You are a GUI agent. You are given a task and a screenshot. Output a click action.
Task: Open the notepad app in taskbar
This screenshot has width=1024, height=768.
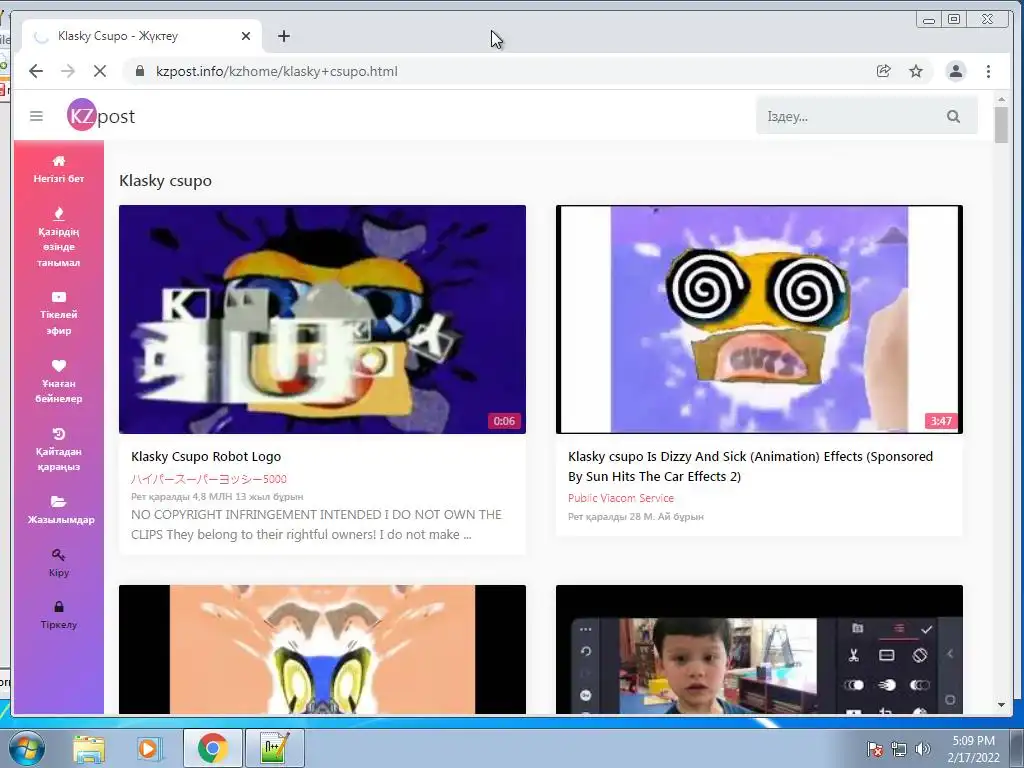[274, 748]
